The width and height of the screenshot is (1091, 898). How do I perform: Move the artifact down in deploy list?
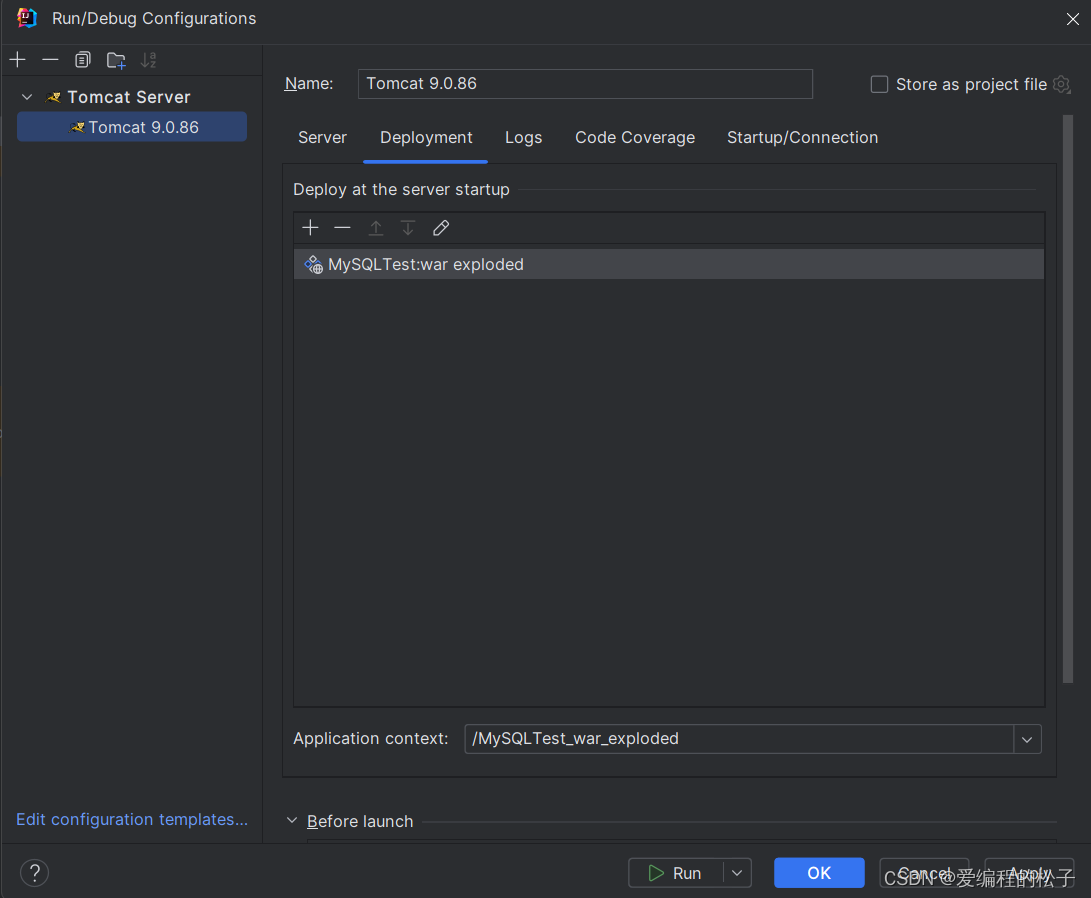click(408, 227)
